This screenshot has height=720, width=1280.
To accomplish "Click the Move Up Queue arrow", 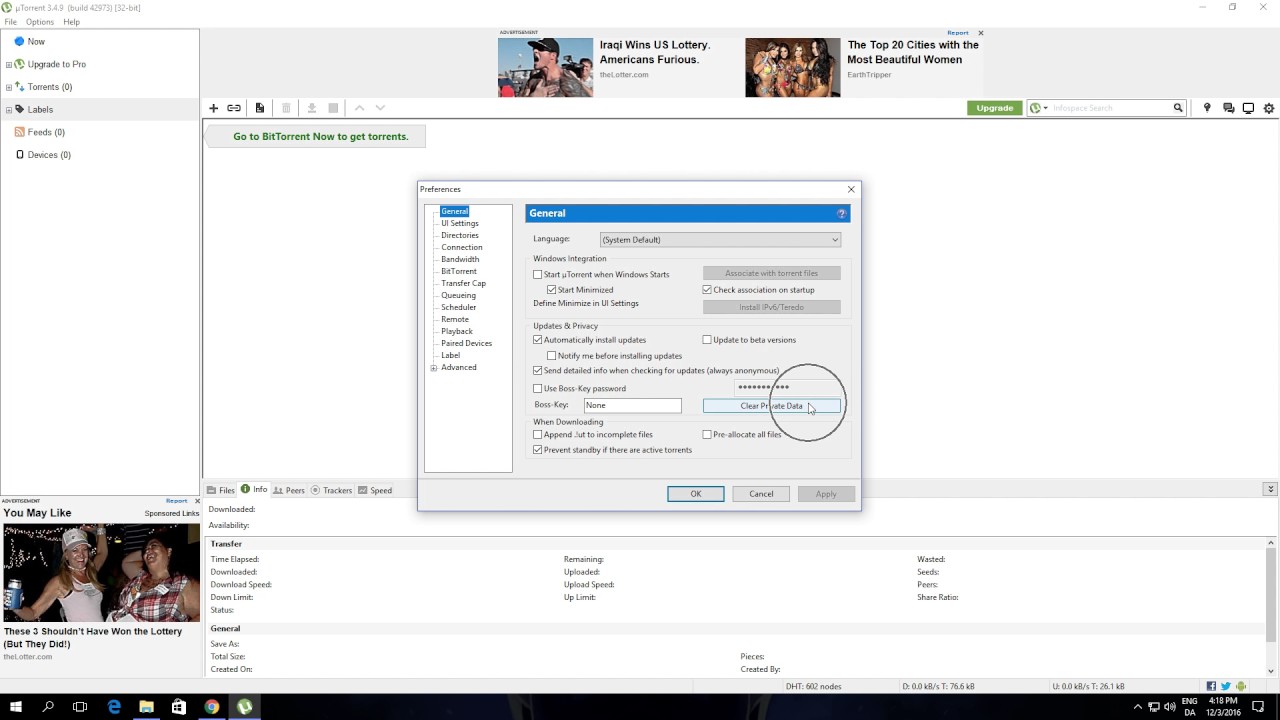I will click(359, 108).
